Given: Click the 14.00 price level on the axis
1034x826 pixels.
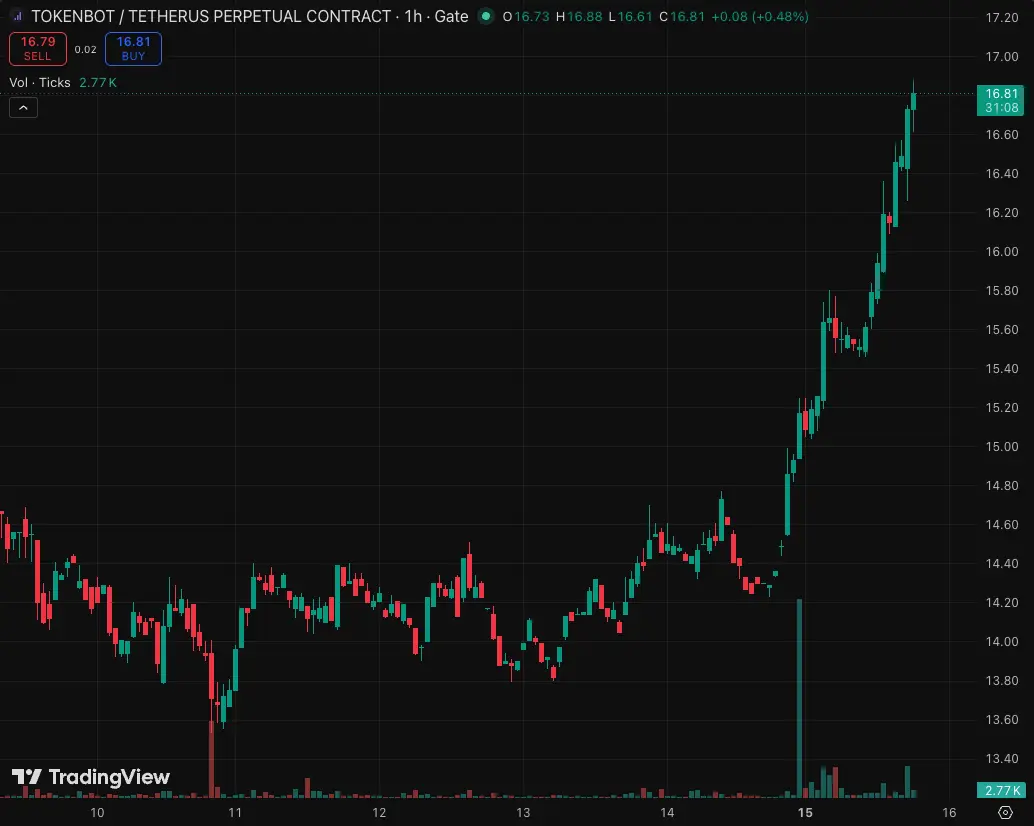Looking at the screenshot, I should pos(1002,641).
